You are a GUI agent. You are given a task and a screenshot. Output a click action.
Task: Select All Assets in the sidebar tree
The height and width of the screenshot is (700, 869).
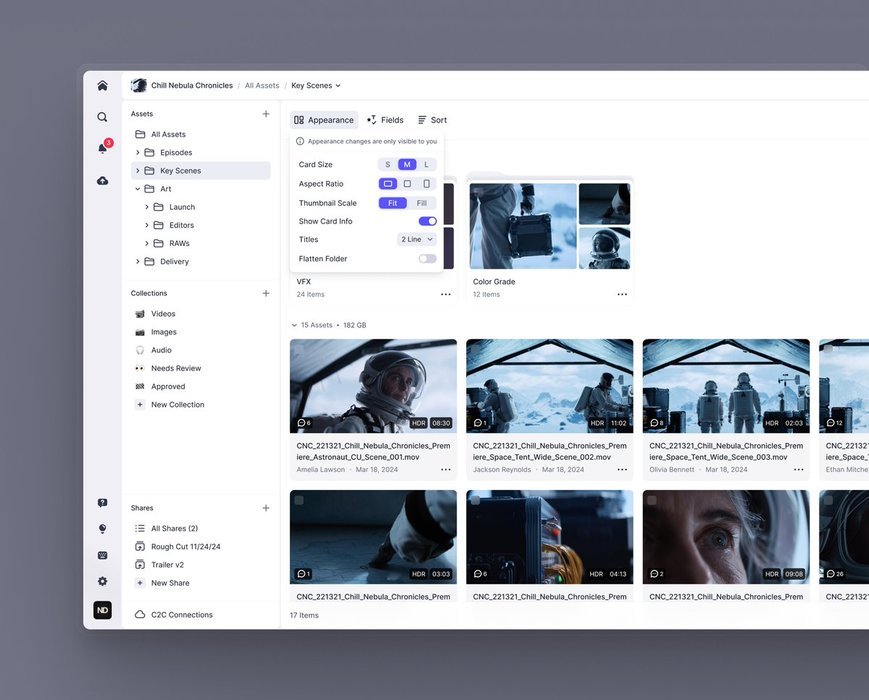201,134
